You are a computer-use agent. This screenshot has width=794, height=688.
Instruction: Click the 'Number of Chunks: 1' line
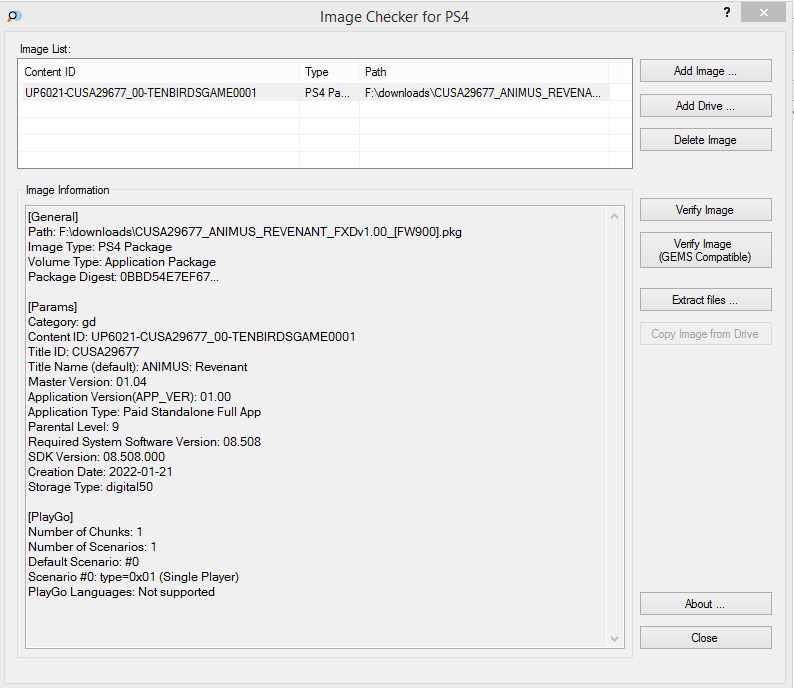pyautogui.click(x=85, y=532)
